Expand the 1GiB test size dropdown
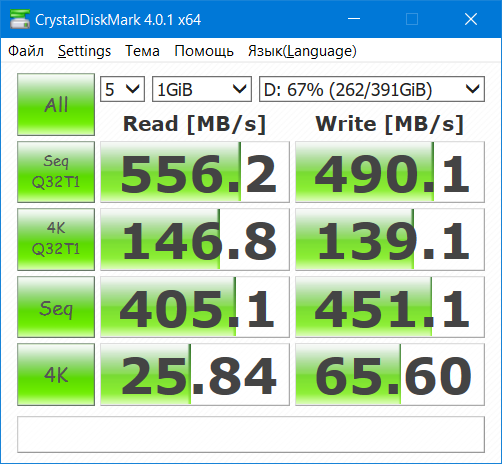502x464 pixels. (x=202, y=89)
